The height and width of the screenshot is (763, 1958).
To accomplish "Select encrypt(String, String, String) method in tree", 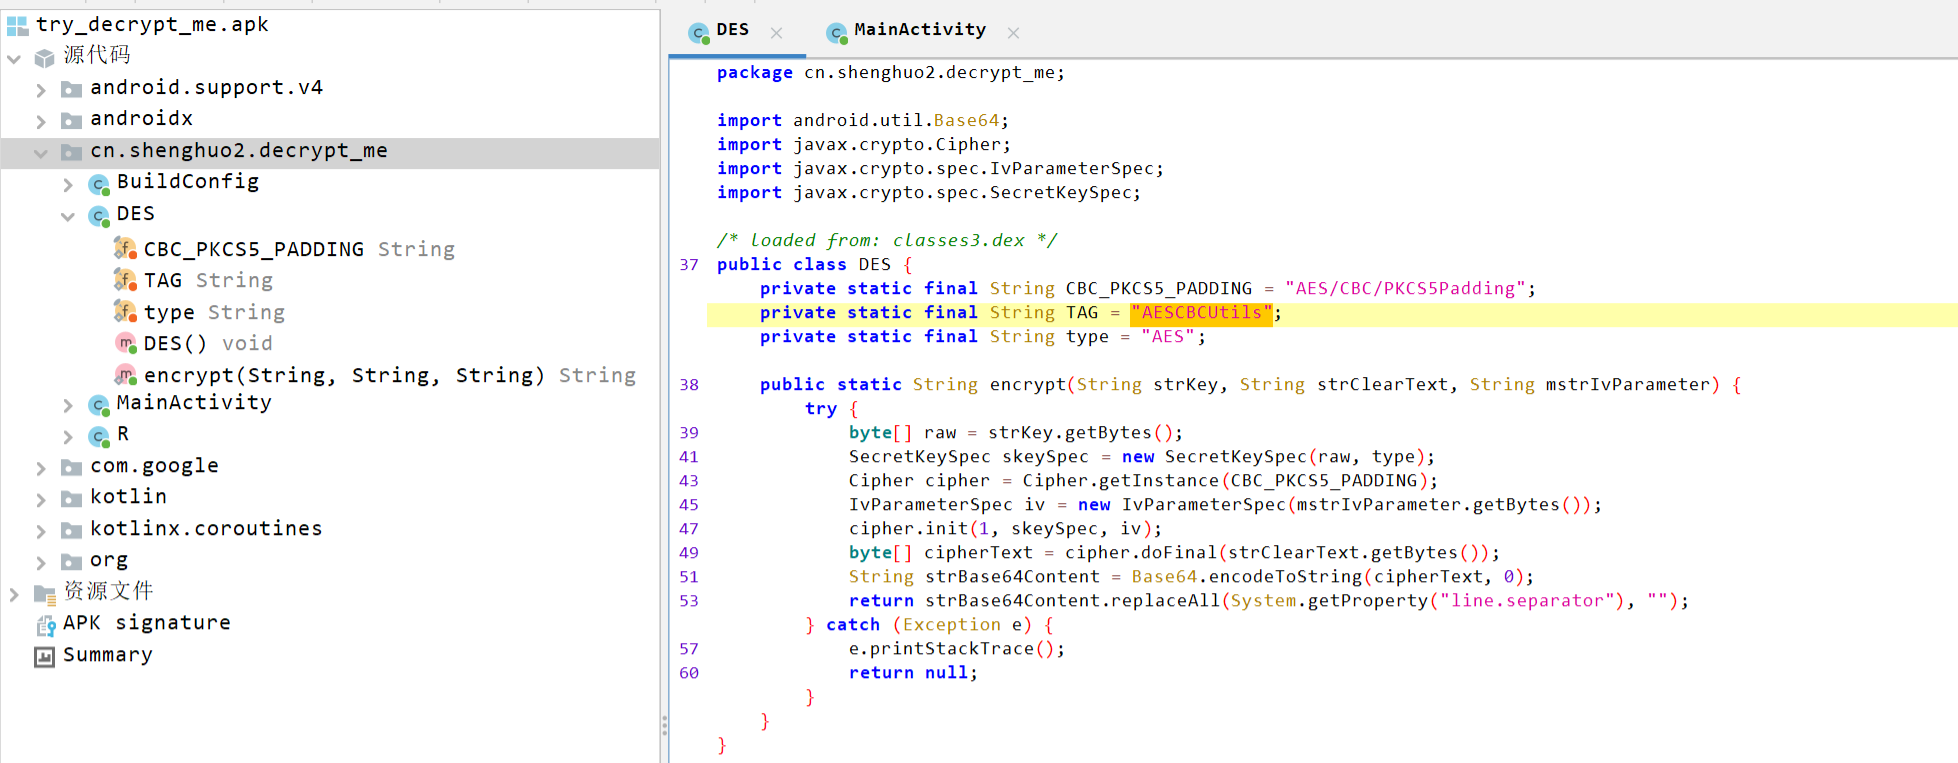I will click(x=389, y=375).
